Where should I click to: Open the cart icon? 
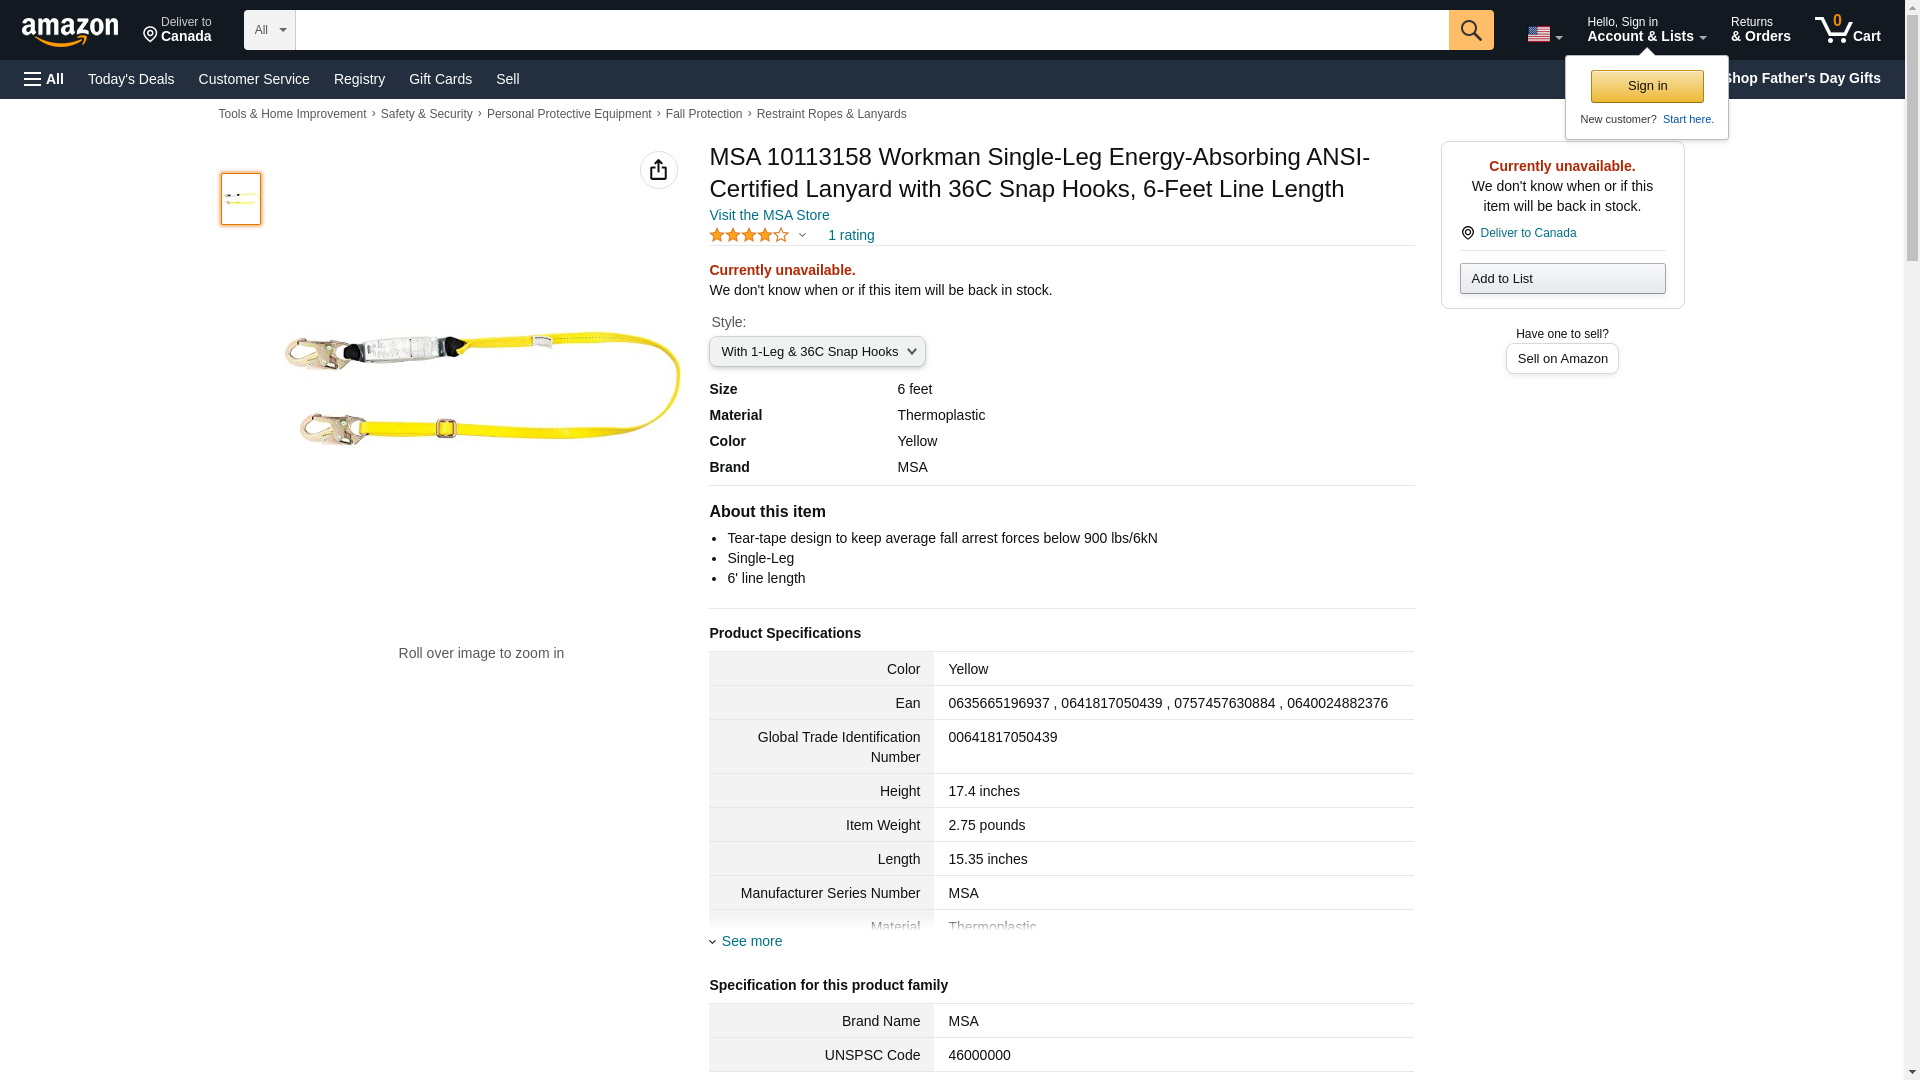(x=1846, y=30)
